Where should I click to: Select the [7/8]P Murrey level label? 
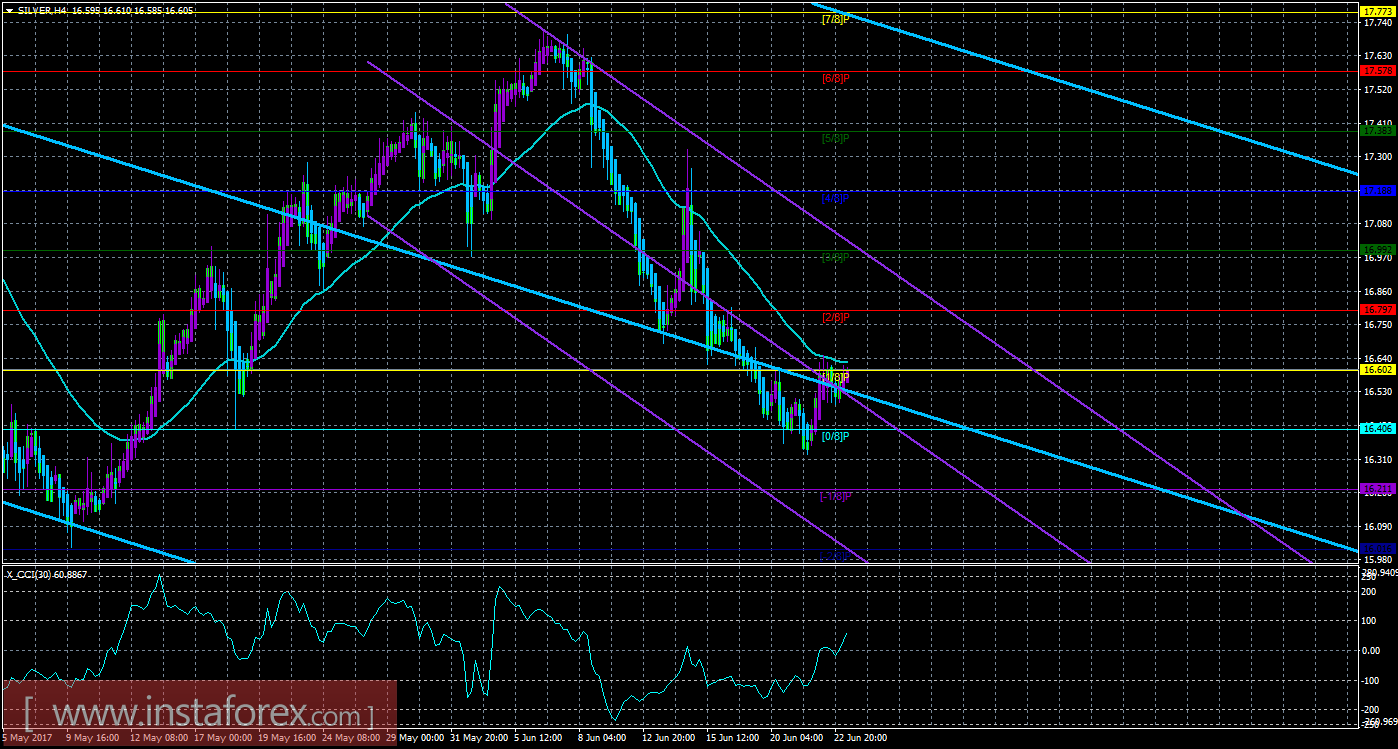click(x=835, y=19)
